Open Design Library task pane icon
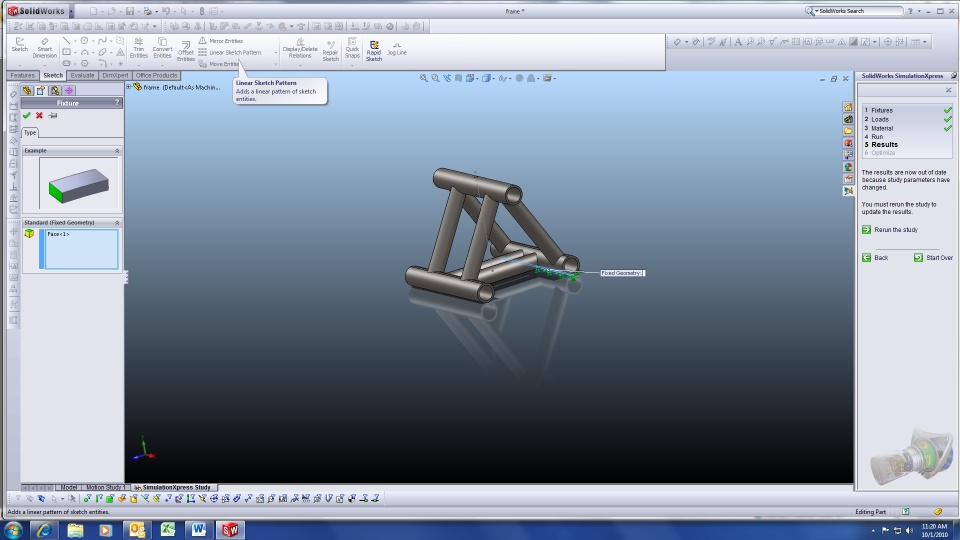The height and width of the screenshot is (540, 960). point(848,119)
